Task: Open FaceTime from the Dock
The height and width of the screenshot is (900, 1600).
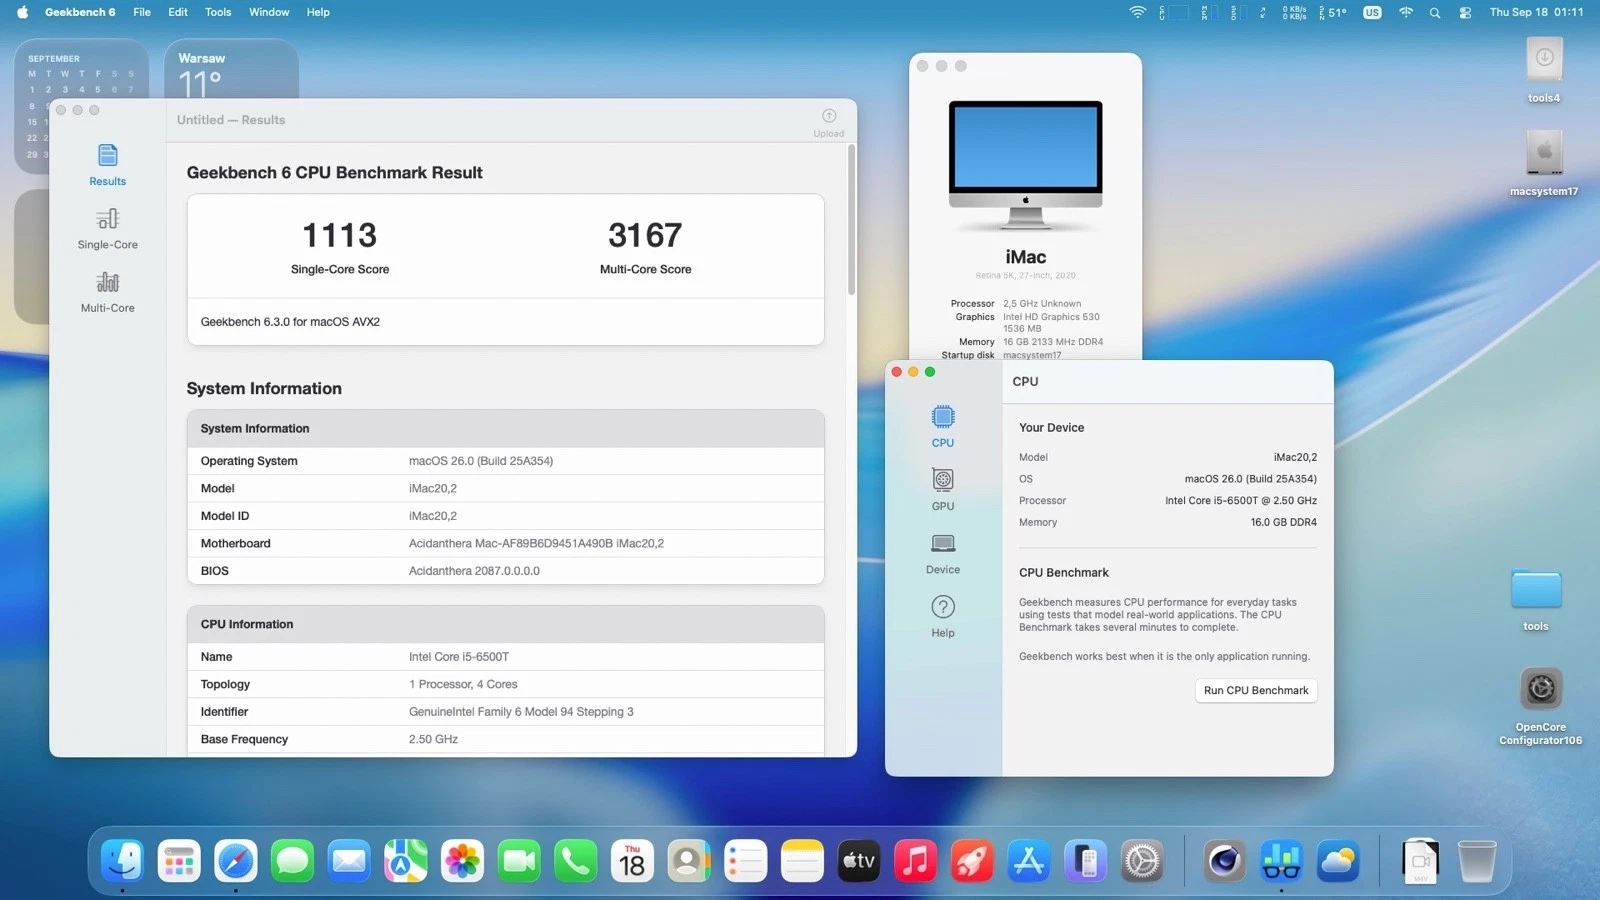Action: (519, 860)
